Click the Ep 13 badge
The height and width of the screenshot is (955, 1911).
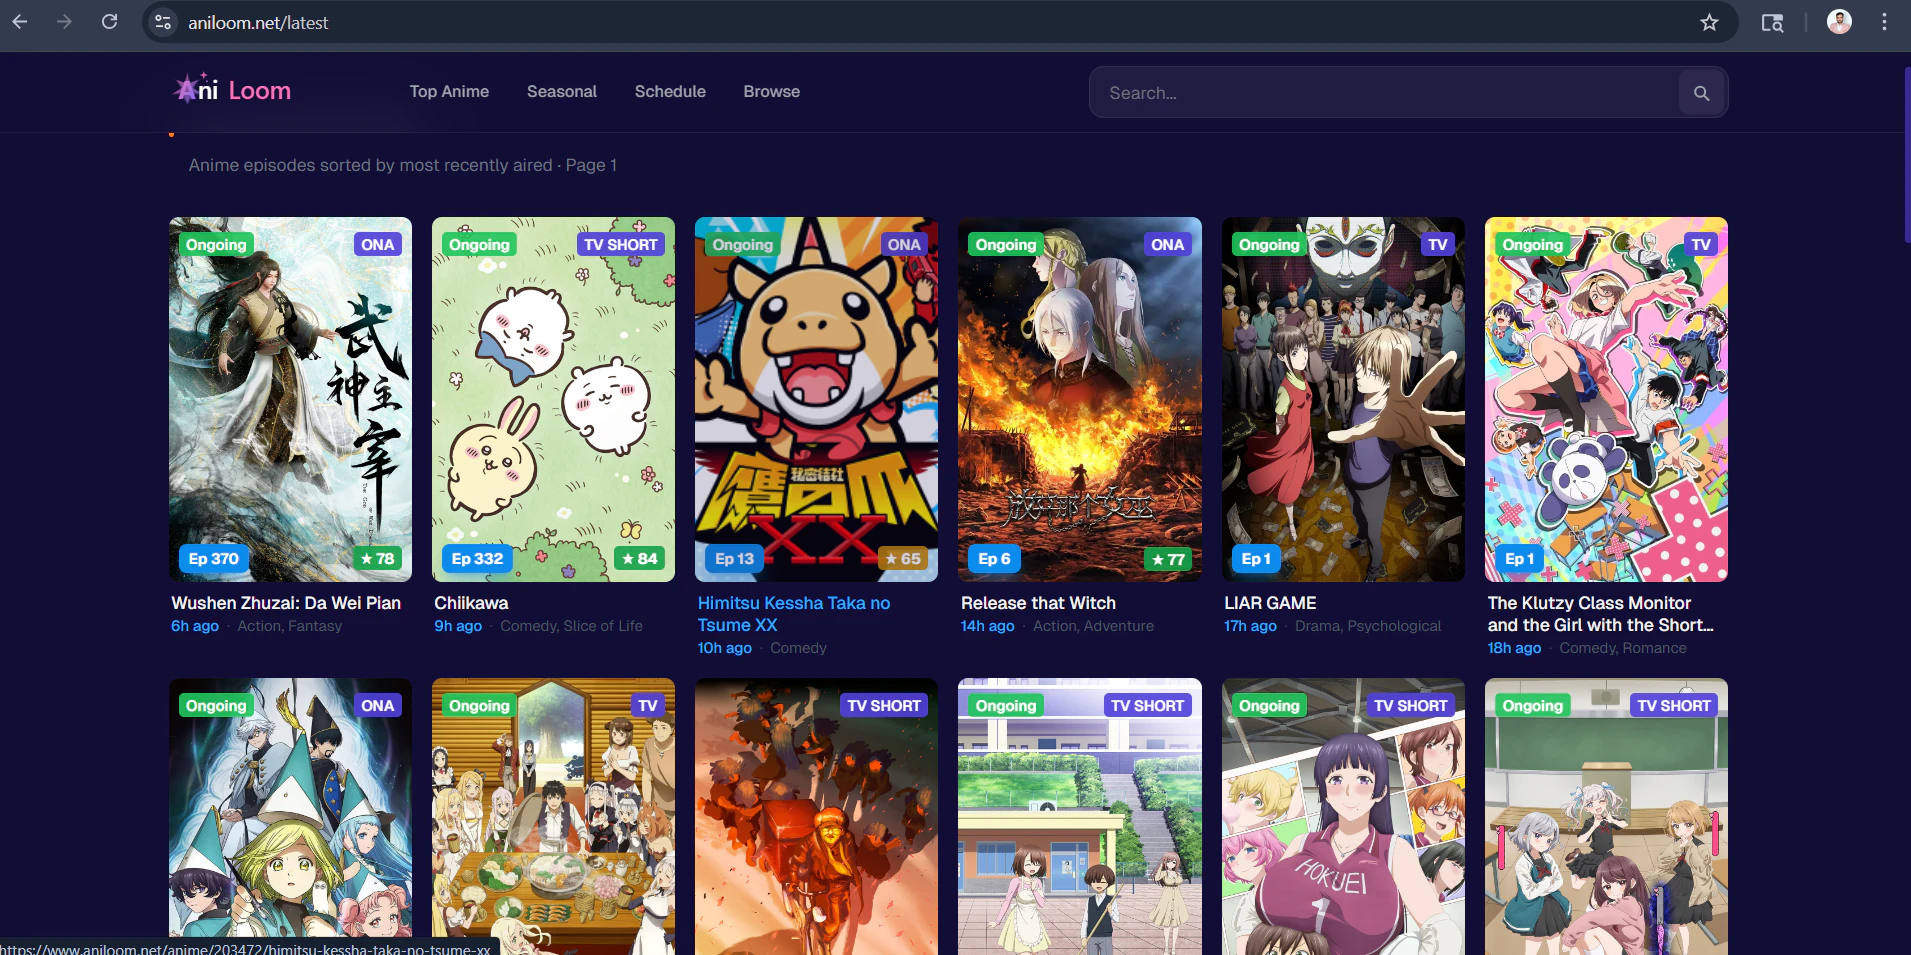coord(734,559)
